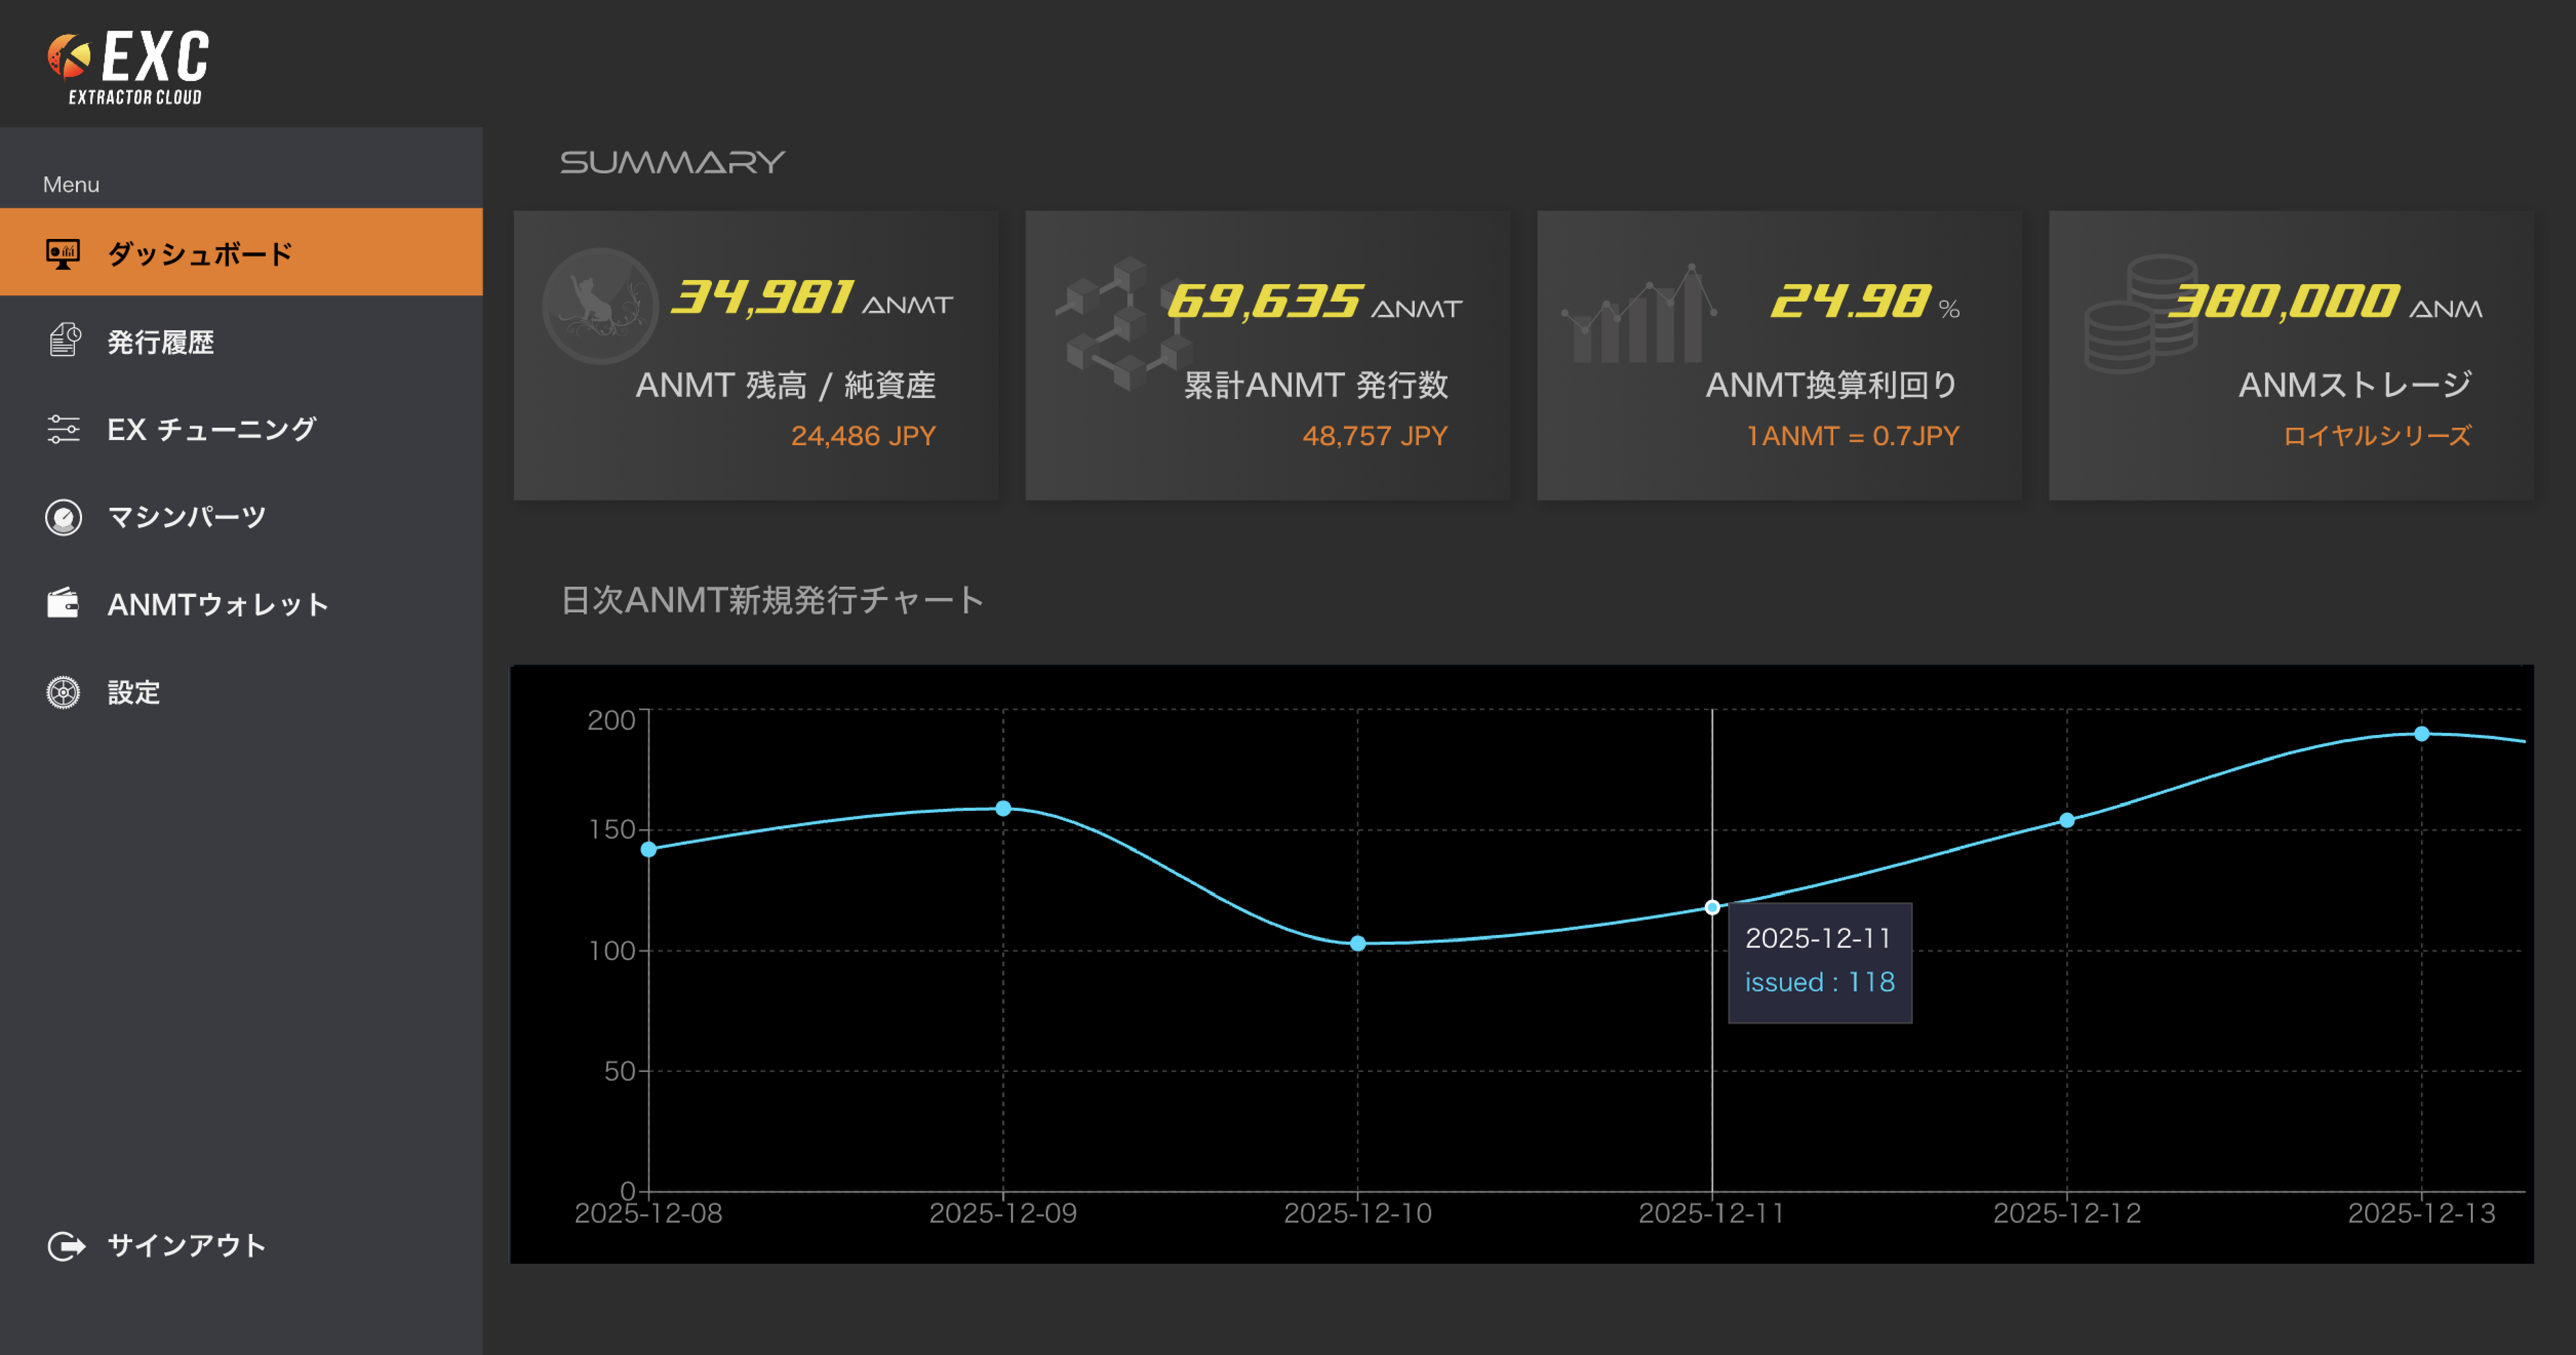The height and width of the screenshot is (1355, 2576).
Task: Open the 発行履歴 menu item
Action: click(160, 342)
